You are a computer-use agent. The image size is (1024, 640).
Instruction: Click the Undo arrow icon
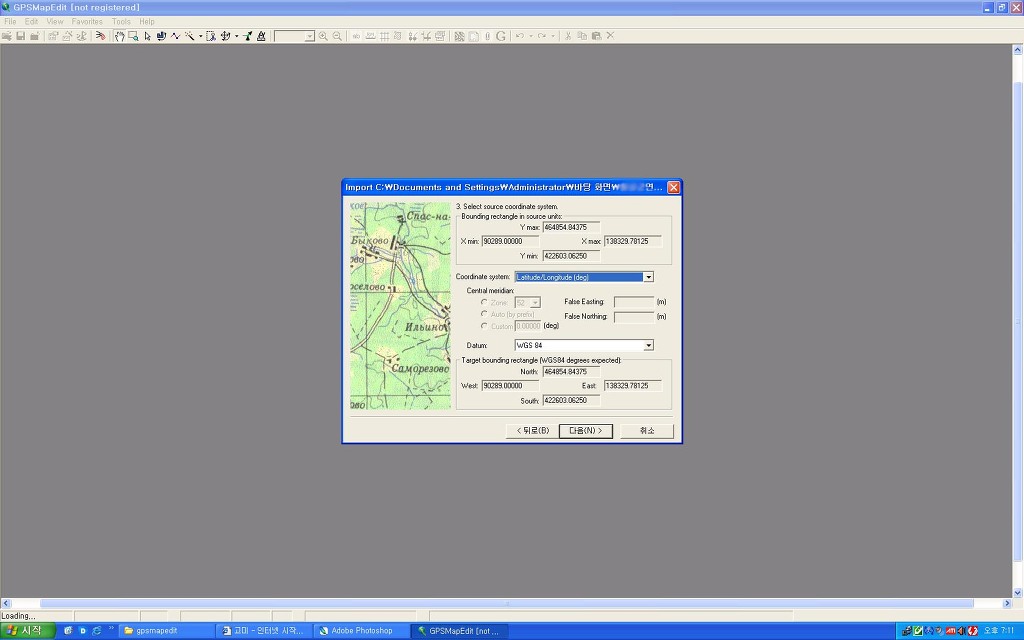519,36
